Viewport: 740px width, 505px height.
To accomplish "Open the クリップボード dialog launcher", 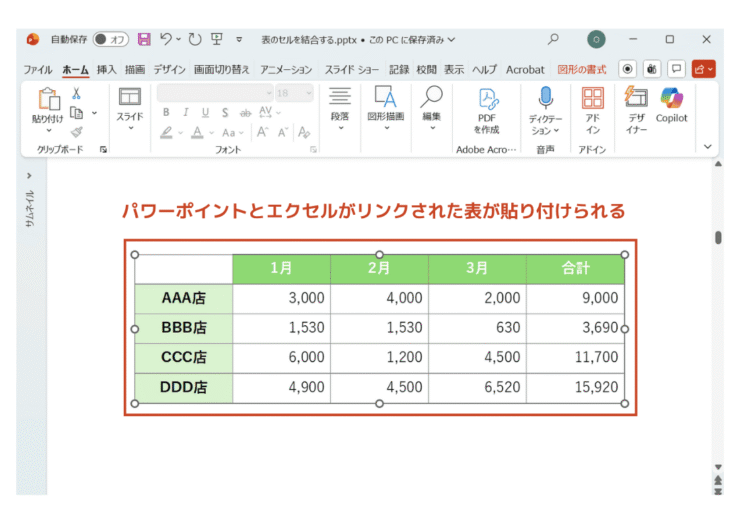I will click(x=103, y=150).
